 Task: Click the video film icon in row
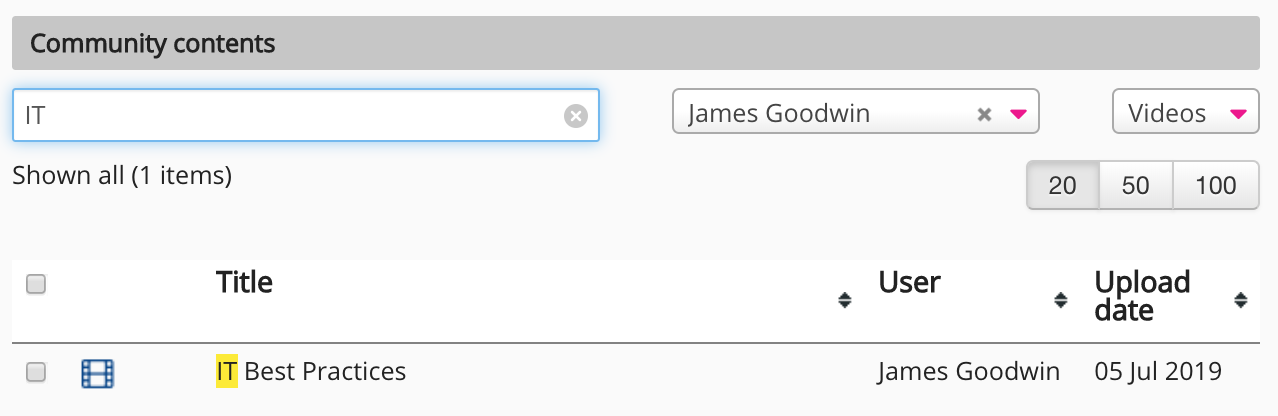[97, 373]
